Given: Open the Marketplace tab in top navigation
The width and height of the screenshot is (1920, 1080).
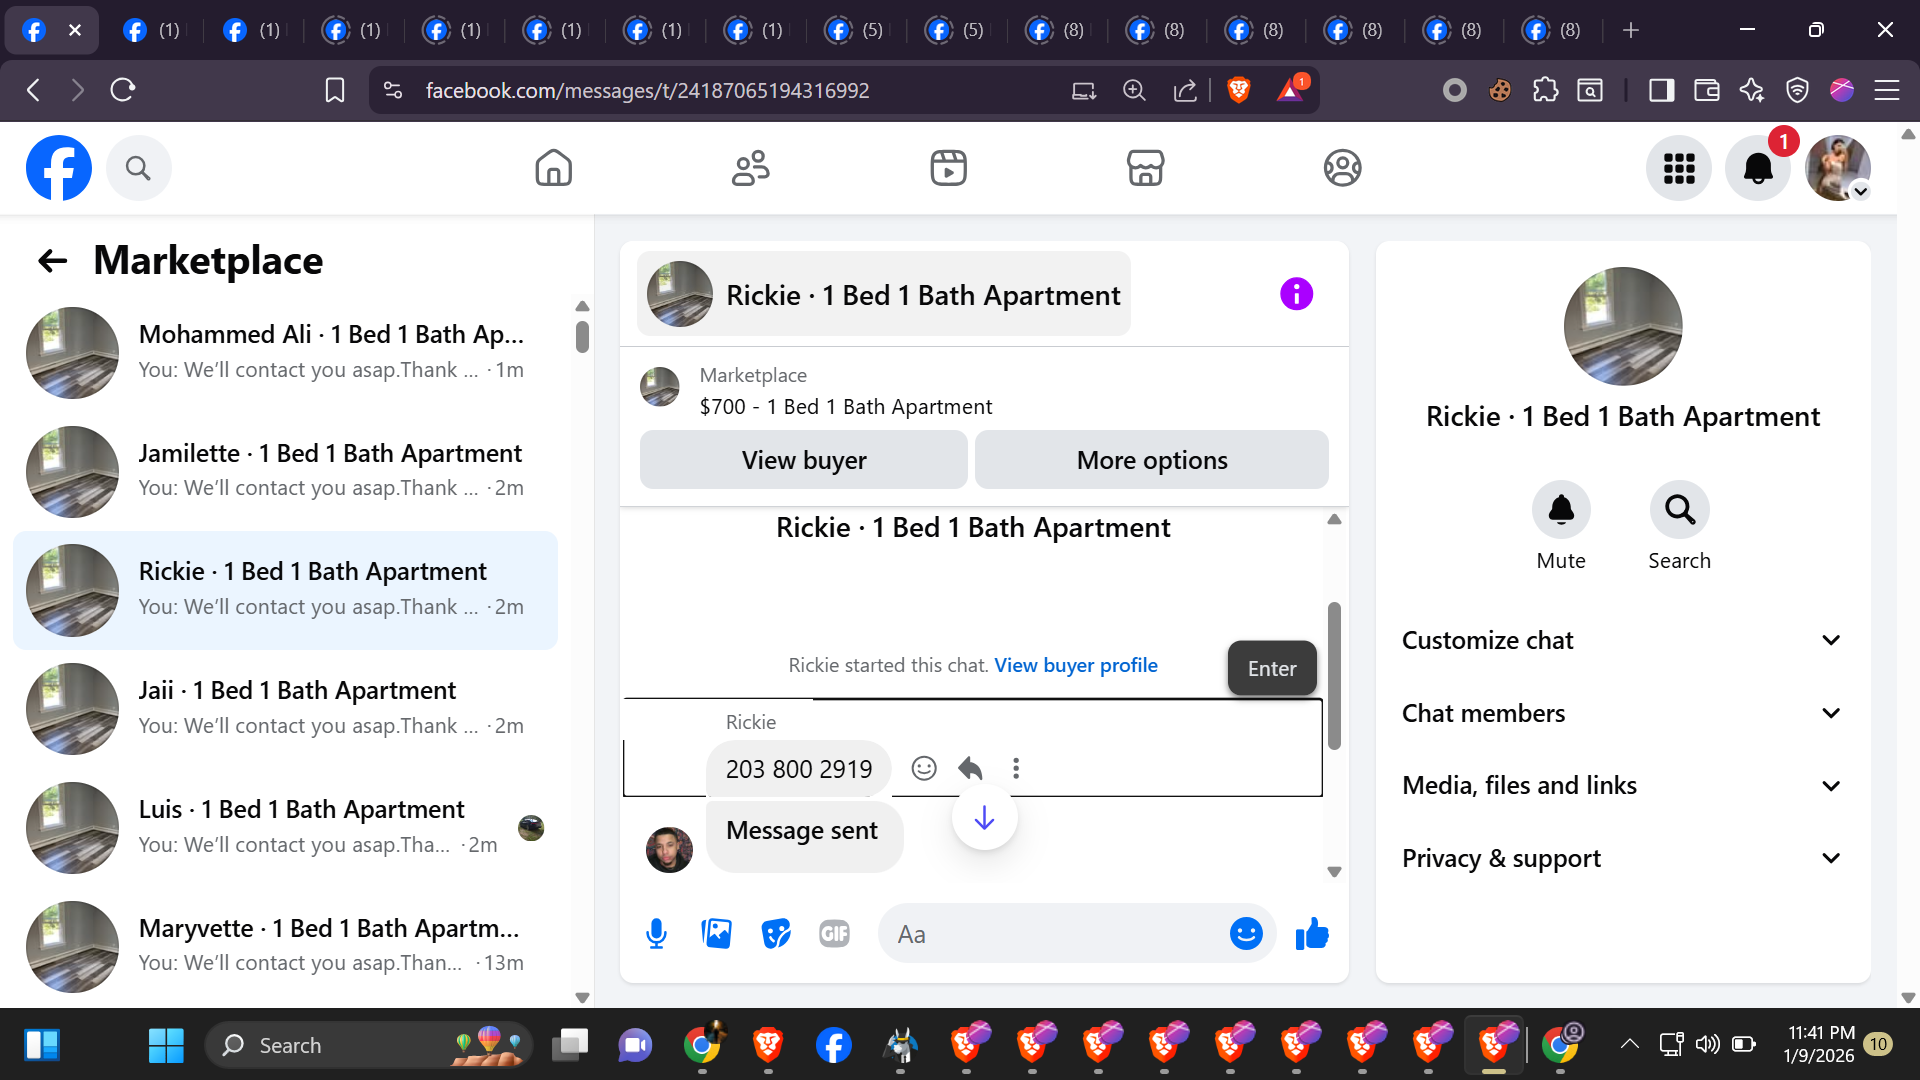Looking at the screenshot, I should [x=1145, y=168].
